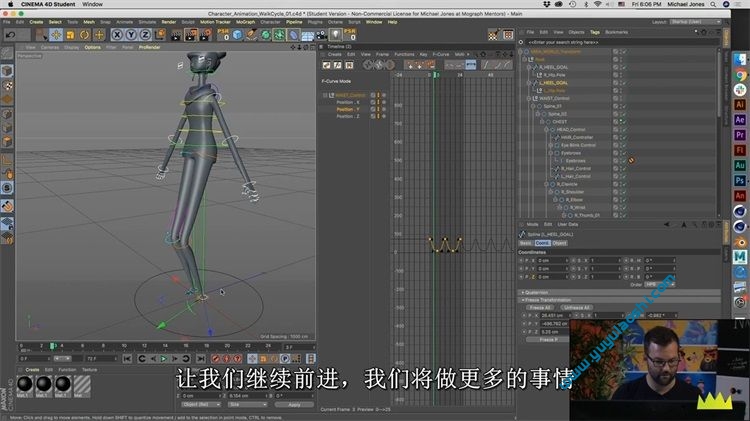Viewport: 750px width, 421px height.
Task: Collapse the R_HEEL_GOAL tree node
Action: click(x=529, y=67)
